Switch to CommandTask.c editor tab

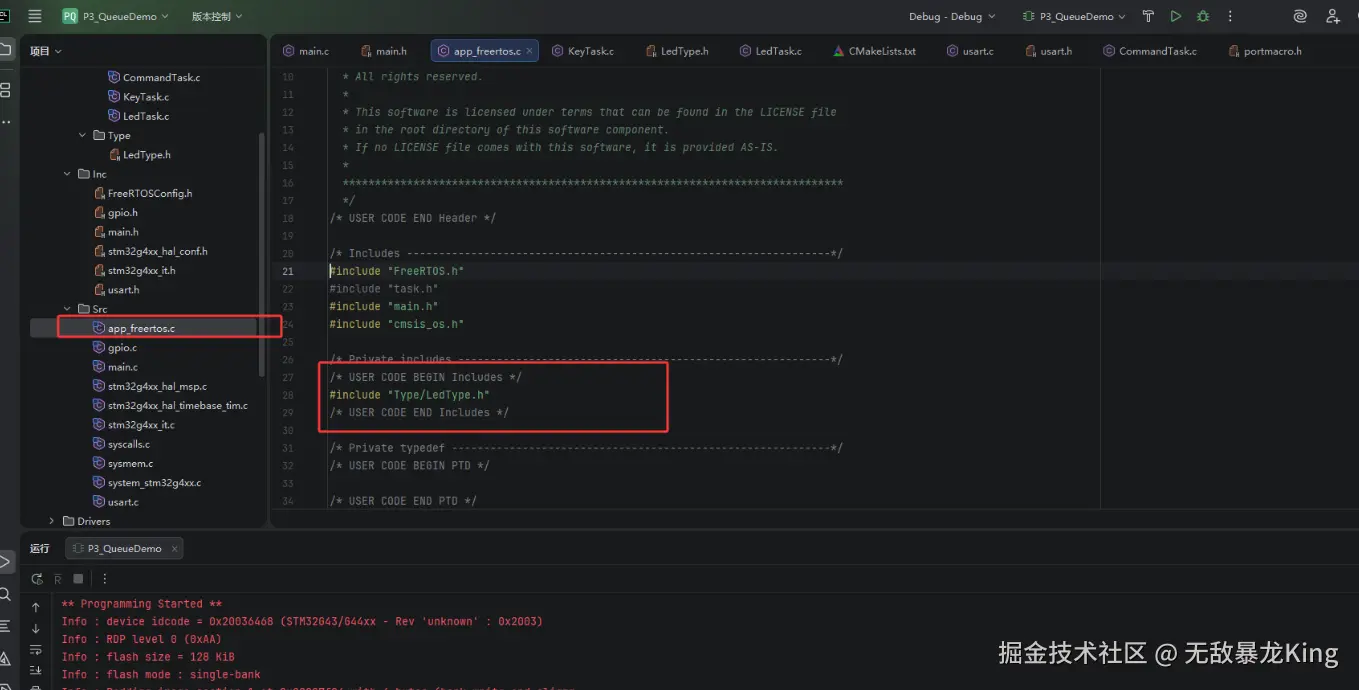click(x=1149, y=51)
